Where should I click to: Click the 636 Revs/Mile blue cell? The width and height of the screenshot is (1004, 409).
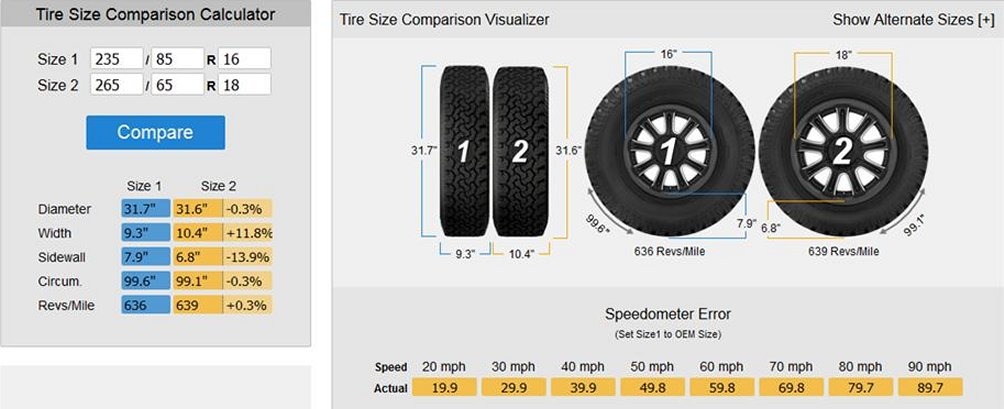(x=146, y=305)
